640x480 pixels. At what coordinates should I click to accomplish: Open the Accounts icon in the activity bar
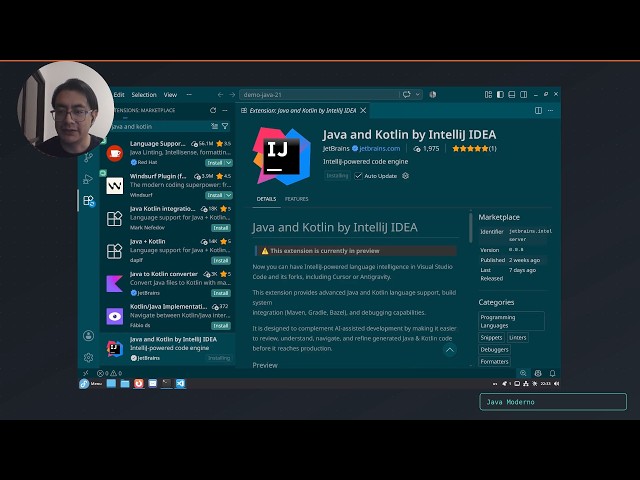(x=89, y=336)
